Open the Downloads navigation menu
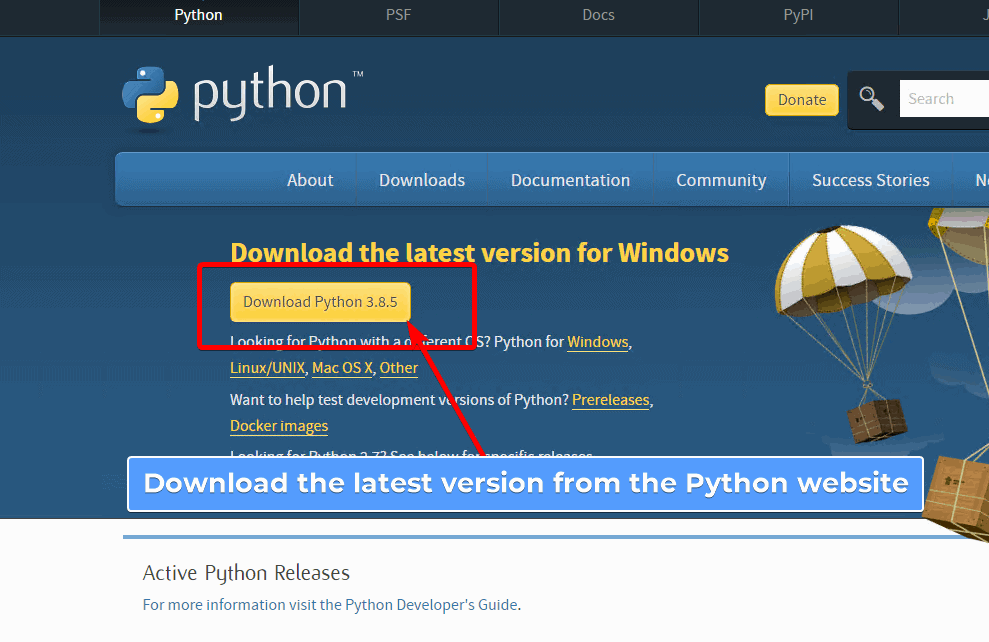 [x=422, y=180]
